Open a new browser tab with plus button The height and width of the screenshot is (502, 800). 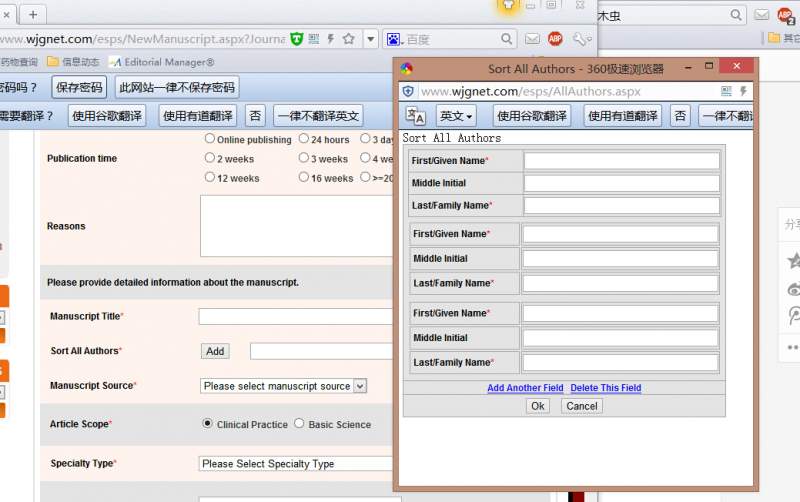(33, 15)
